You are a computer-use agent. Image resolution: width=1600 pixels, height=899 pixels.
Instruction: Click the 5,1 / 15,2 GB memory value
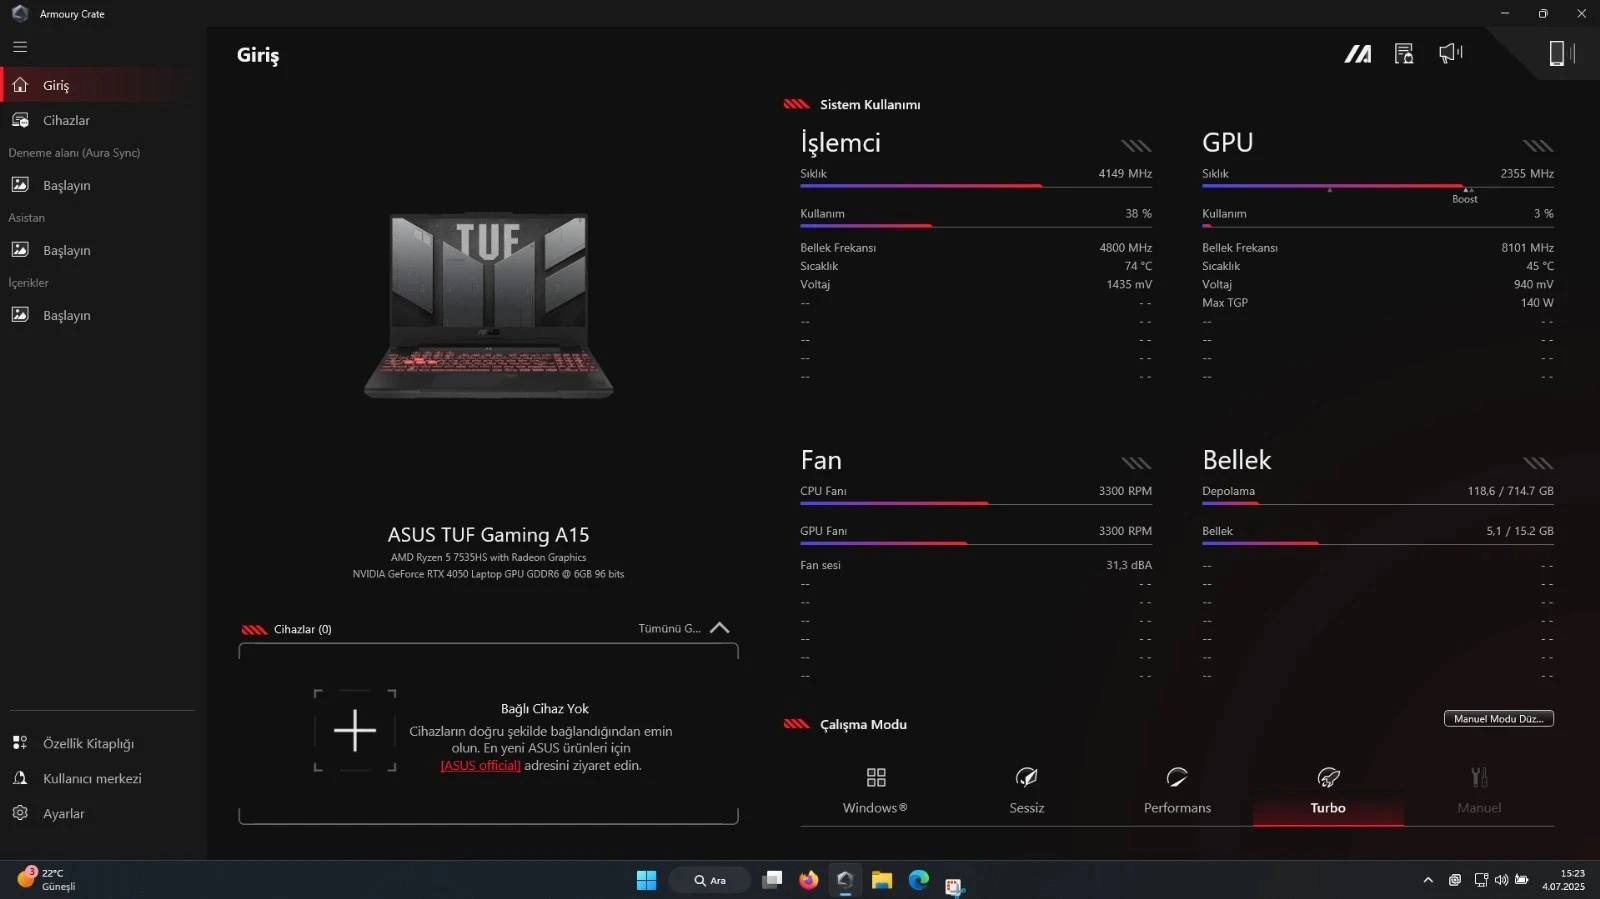click(1519, 531)
